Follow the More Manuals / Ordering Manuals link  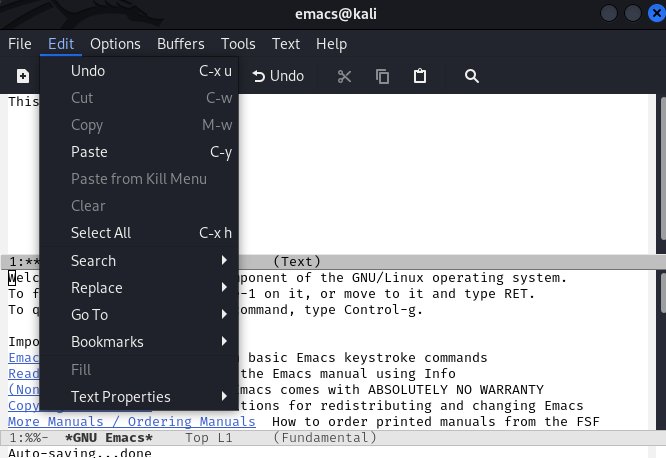coord(132,421)
